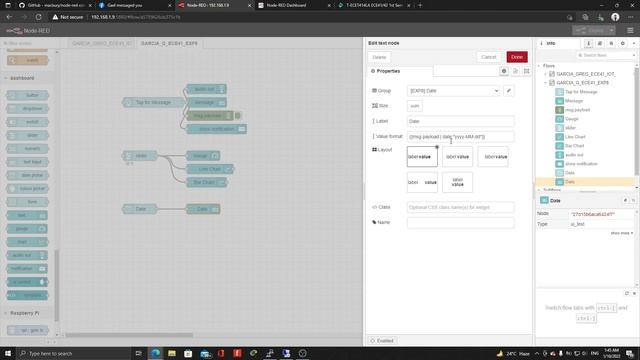Click the Delete button in edit panel
Image resolution: width=640 pixels, height=360 pixels.
click(x=379, y=57)
